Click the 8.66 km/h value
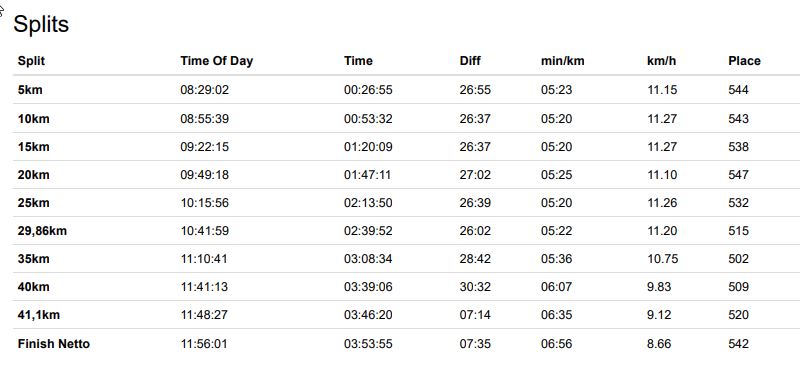The height and width of the screenshot is (382, 800). pyautogui.click(x=659, y=344)
